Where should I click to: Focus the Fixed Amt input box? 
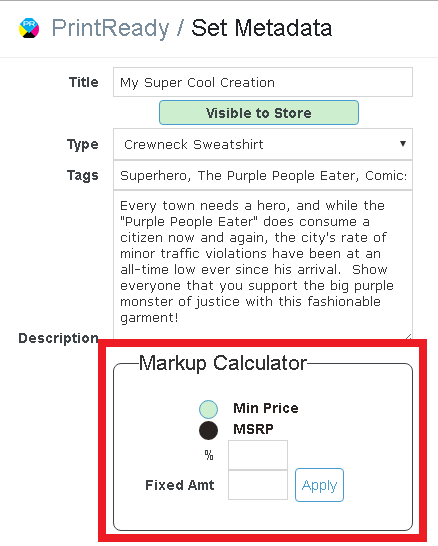click(258, 485)
